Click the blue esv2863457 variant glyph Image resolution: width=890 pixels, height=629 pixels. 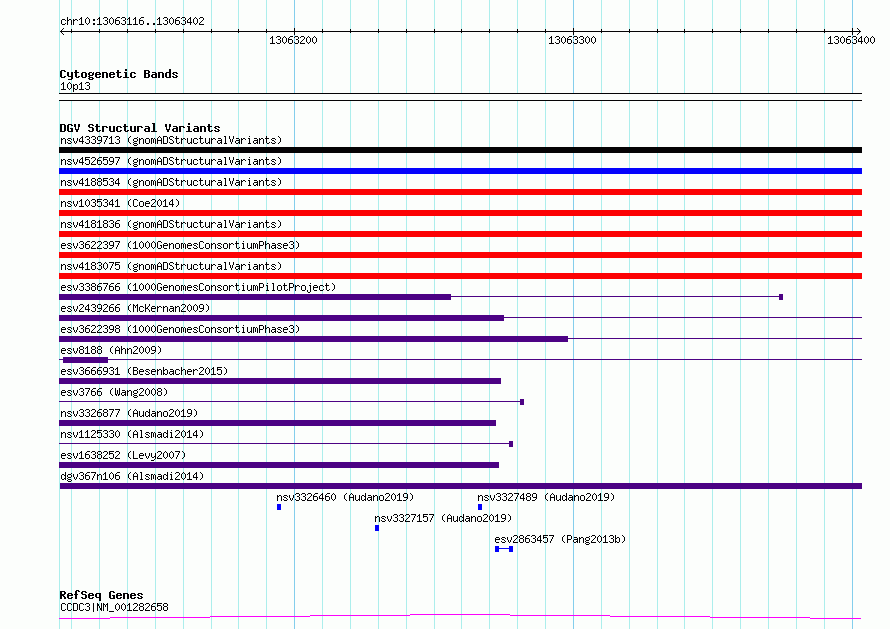[x=504, y=549]
